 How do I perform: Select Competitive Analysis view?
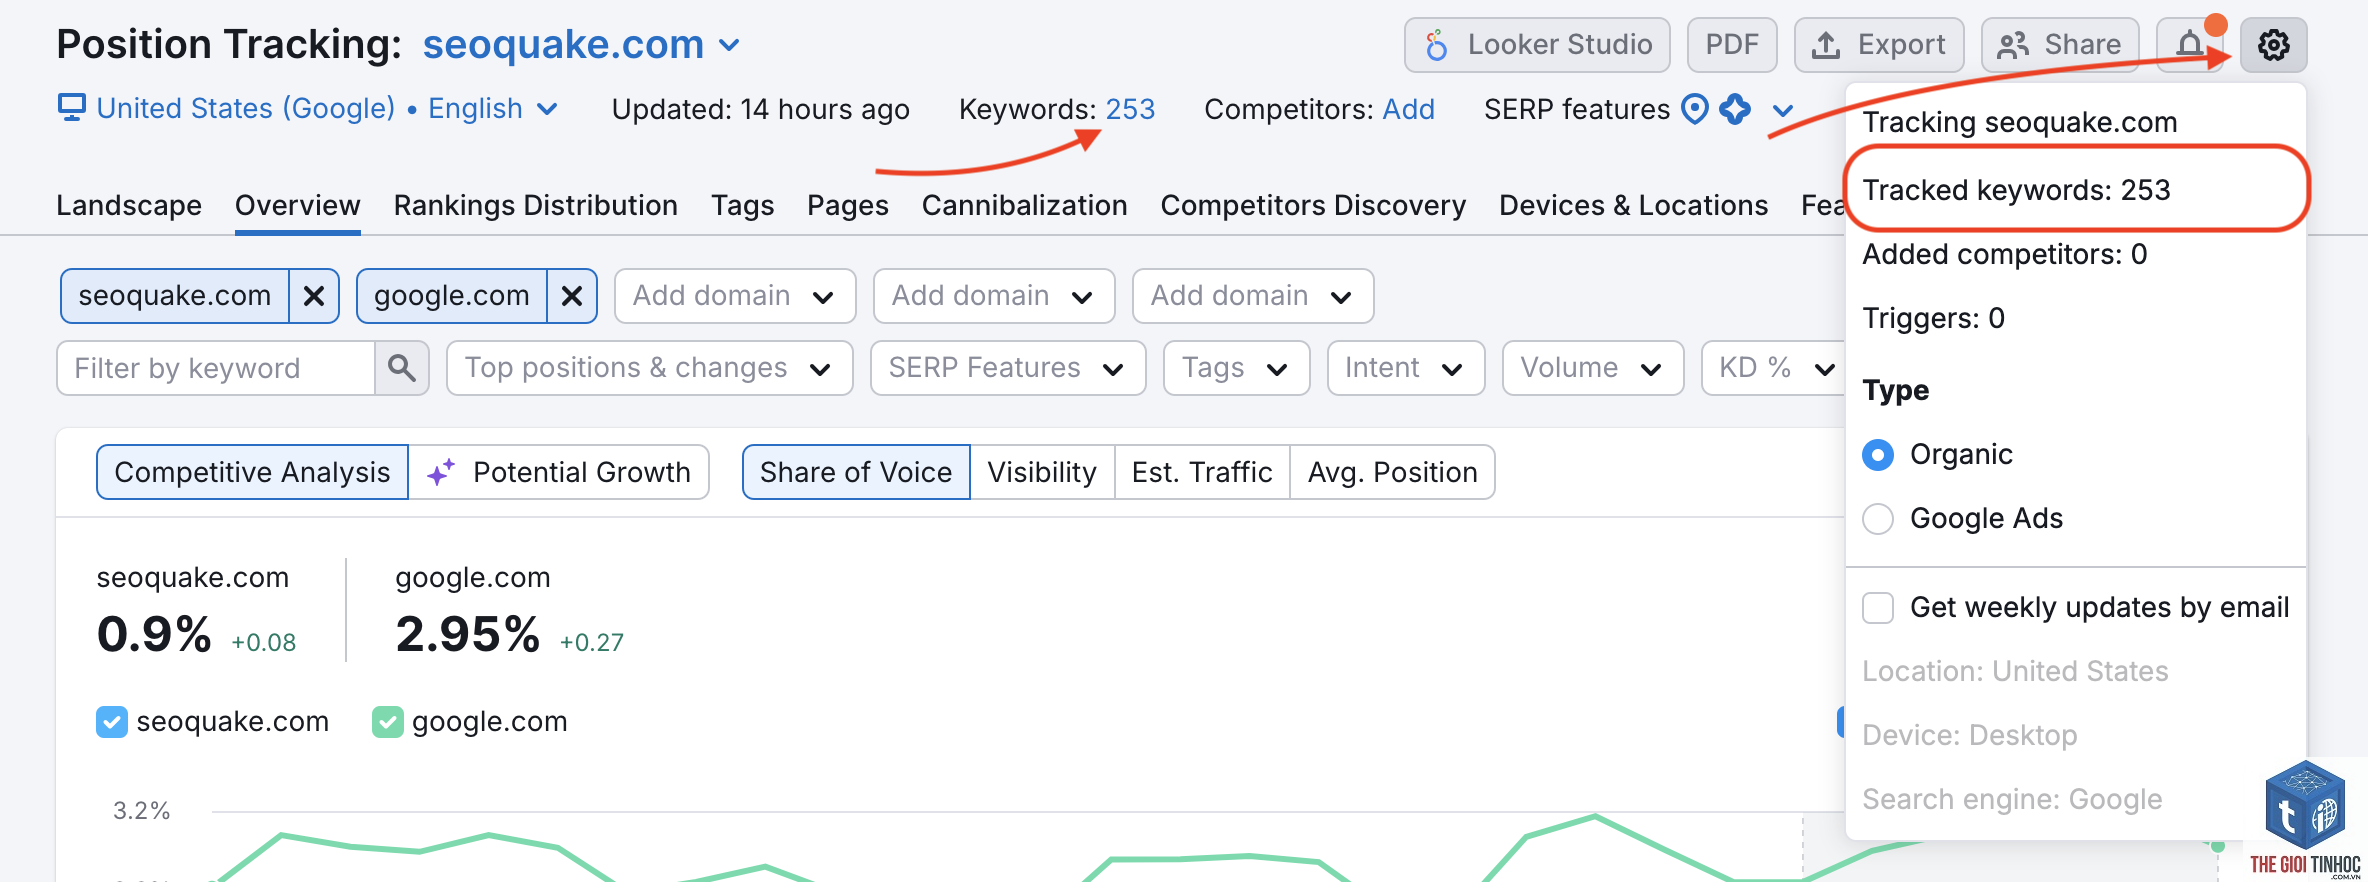tap(252, 472)
